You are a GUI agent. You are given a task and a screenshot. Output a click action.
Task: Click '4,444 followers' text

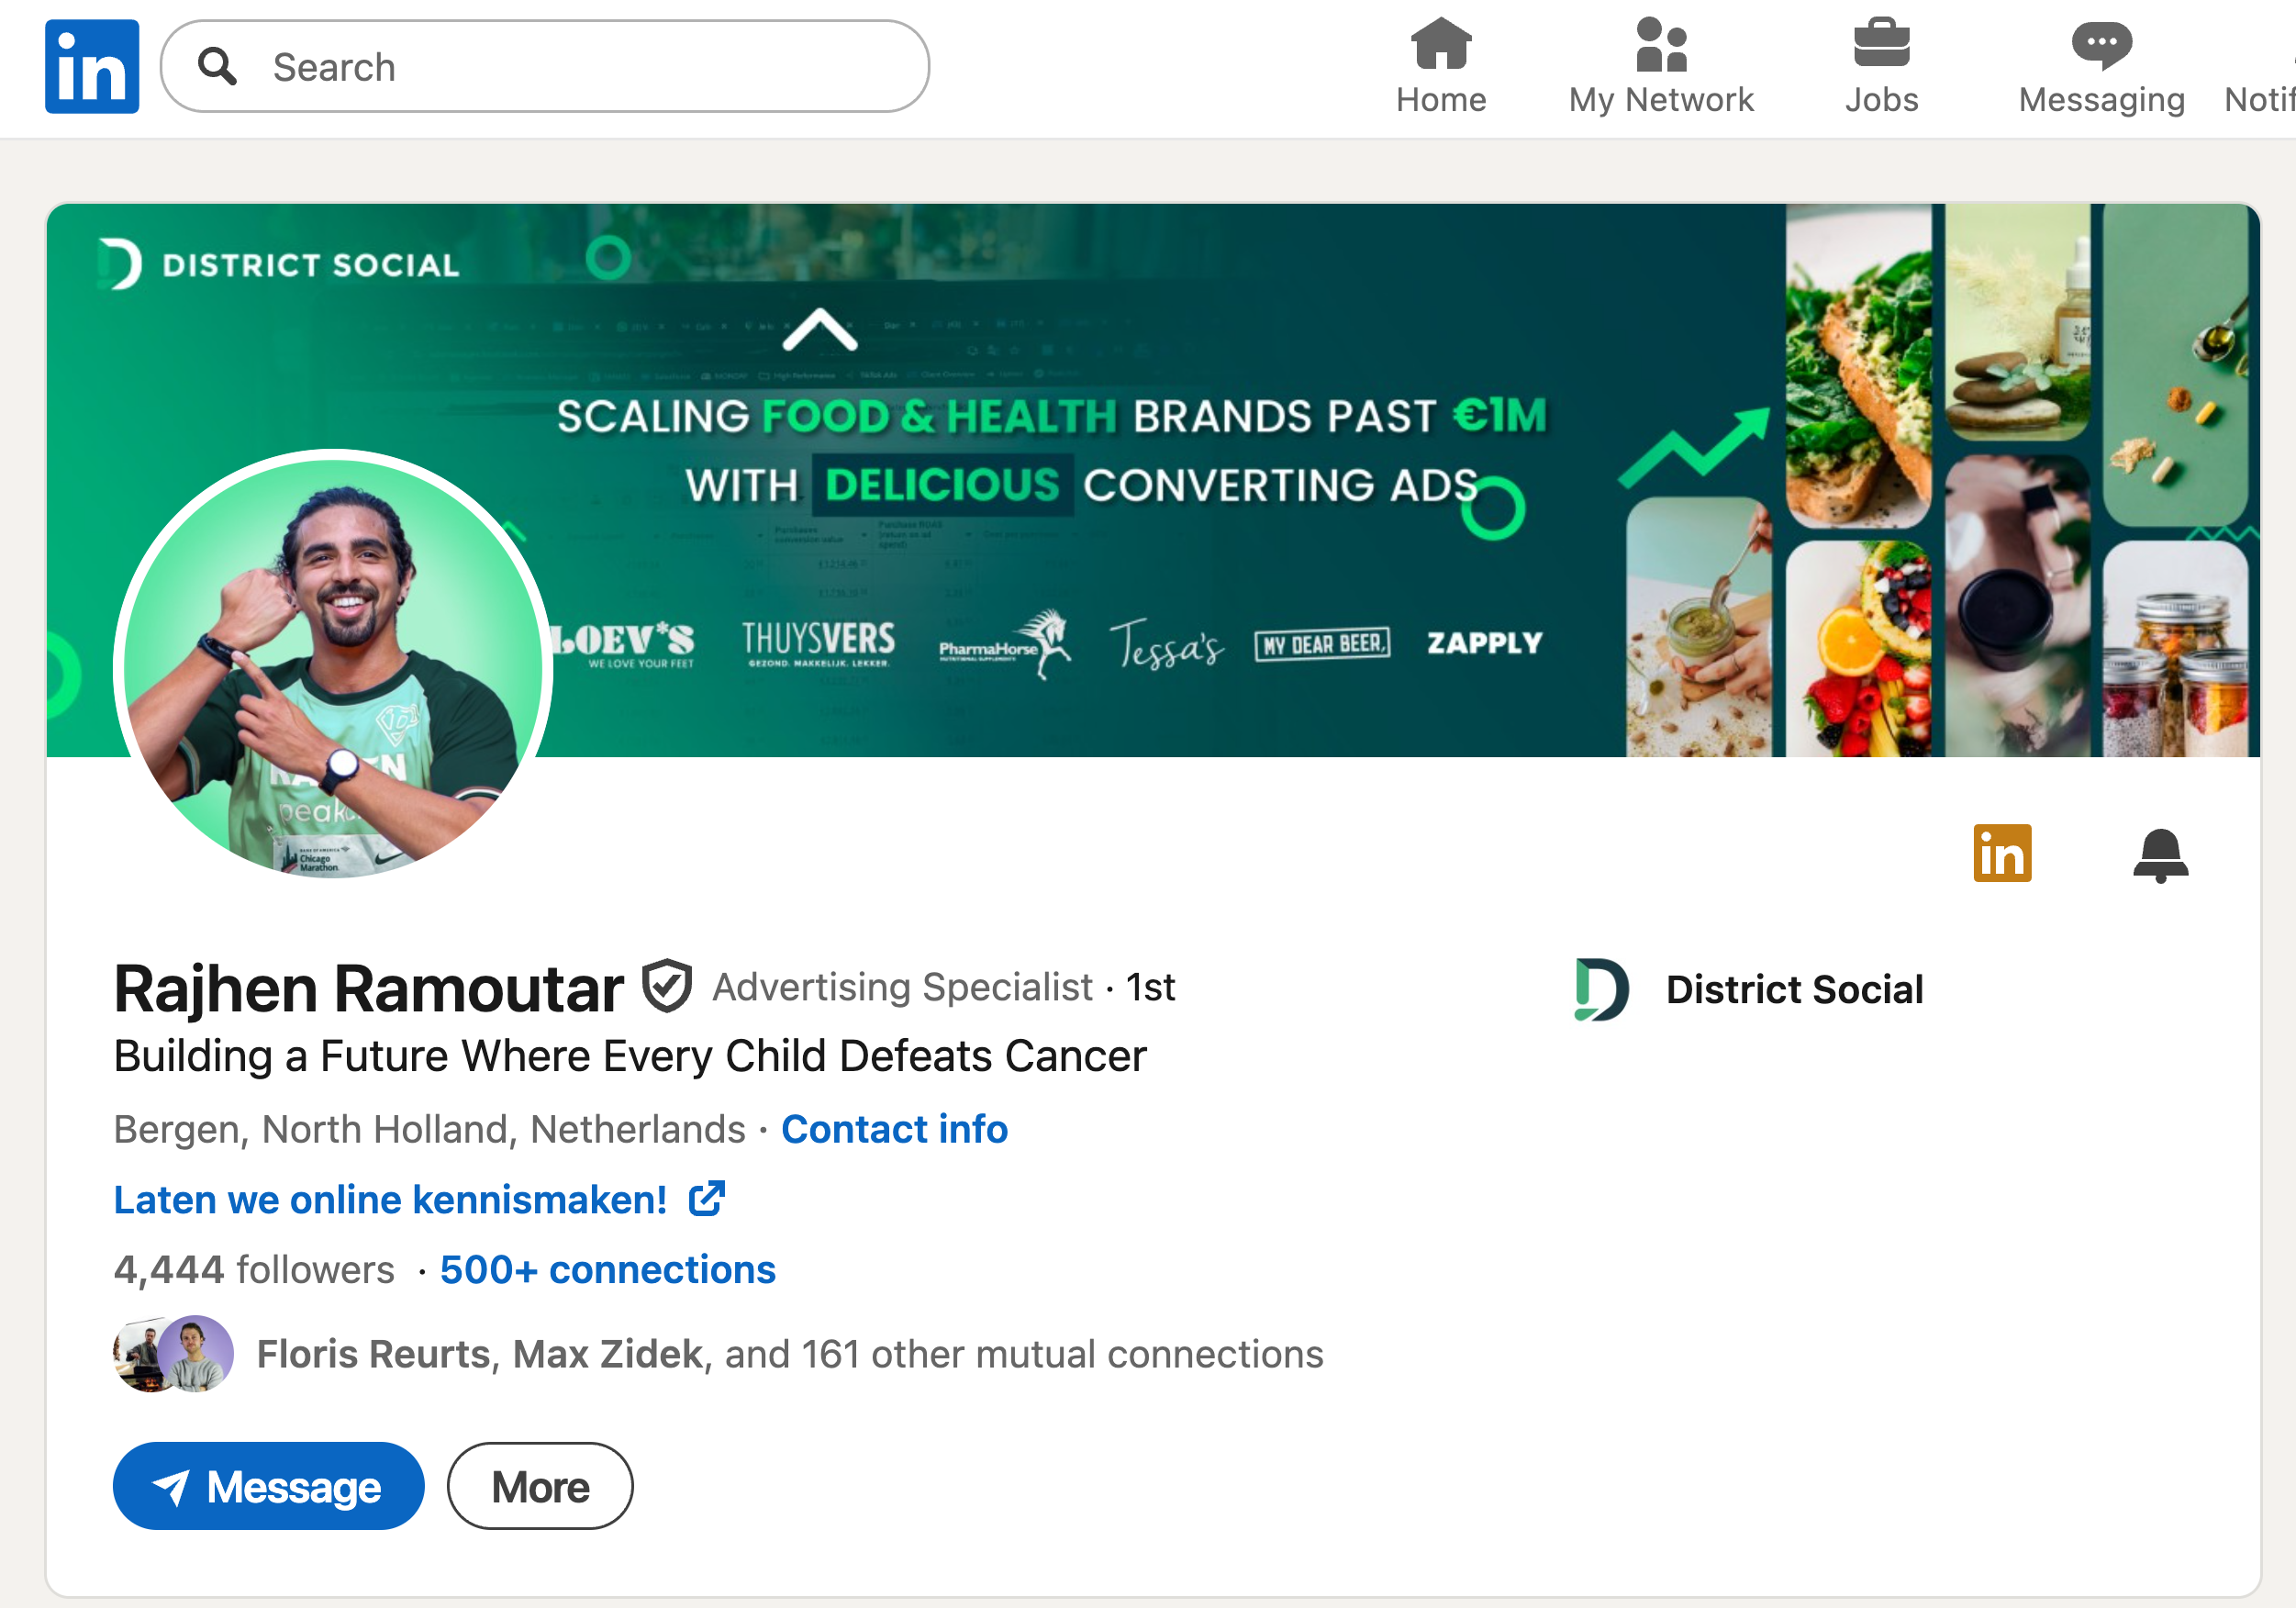[x=254, y=1269]
